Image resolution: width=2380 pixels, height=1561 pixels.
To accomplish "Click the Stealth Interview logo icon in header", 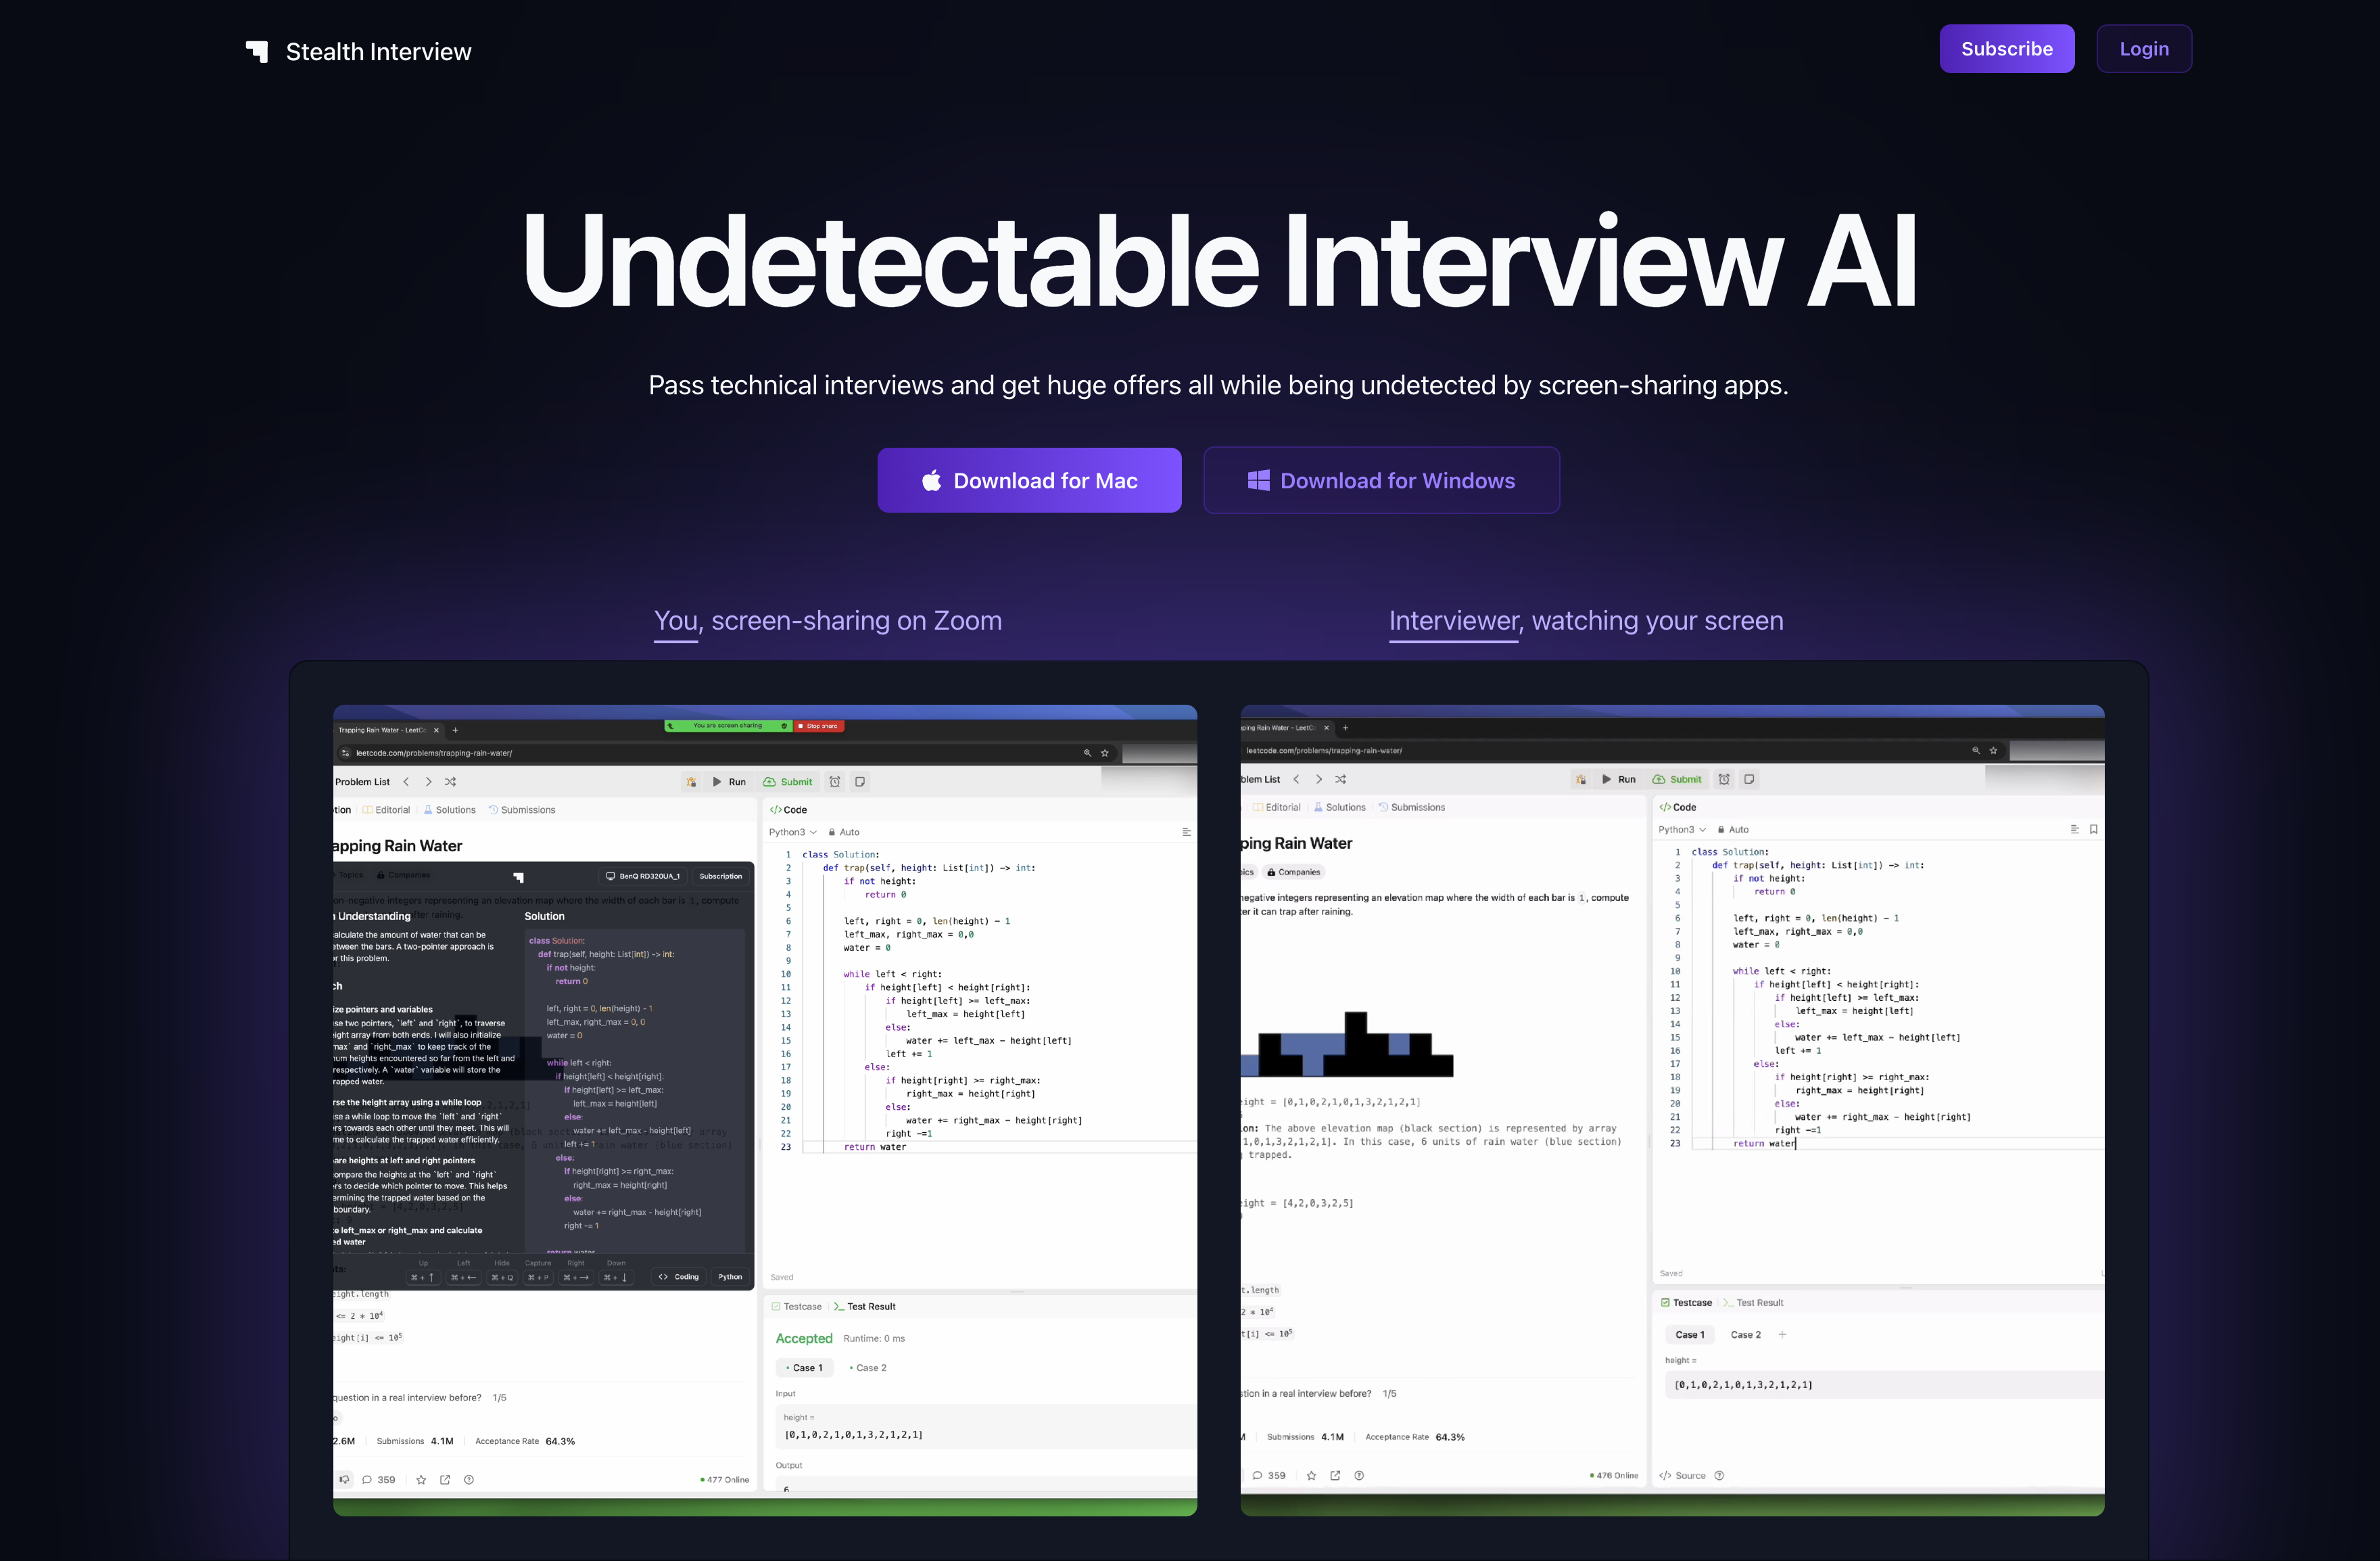I will [x=257, y=51].
